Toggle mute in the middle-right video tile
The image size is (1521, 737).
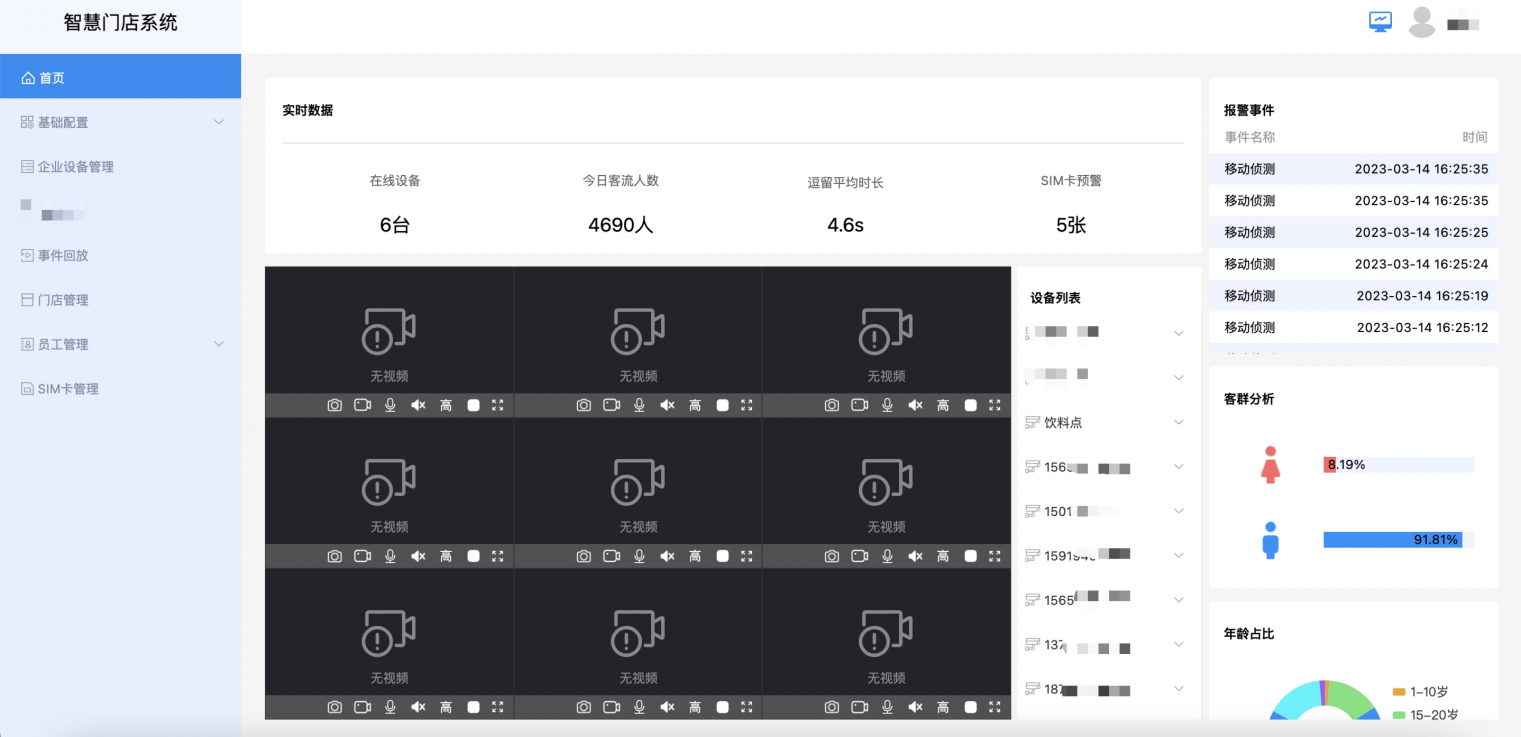pos(915,556)
